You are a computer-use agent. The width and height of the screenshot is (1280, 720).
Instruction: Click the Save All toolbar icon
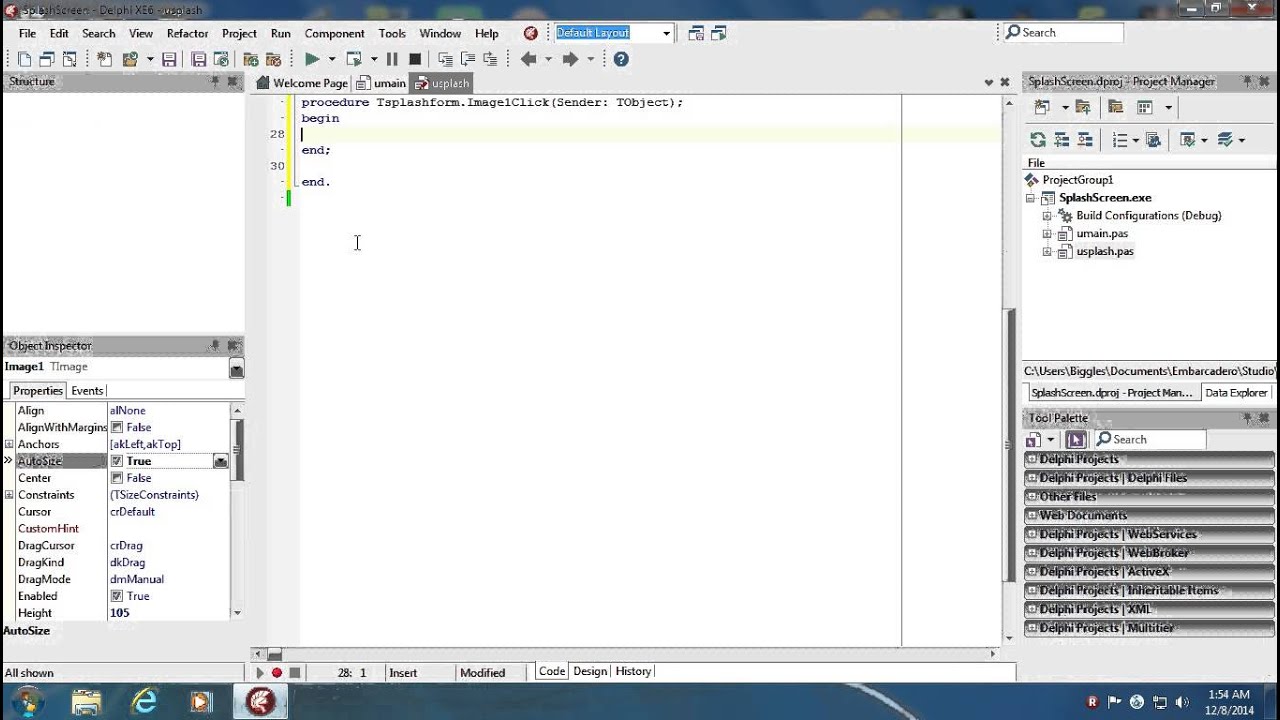click(198, 59)
